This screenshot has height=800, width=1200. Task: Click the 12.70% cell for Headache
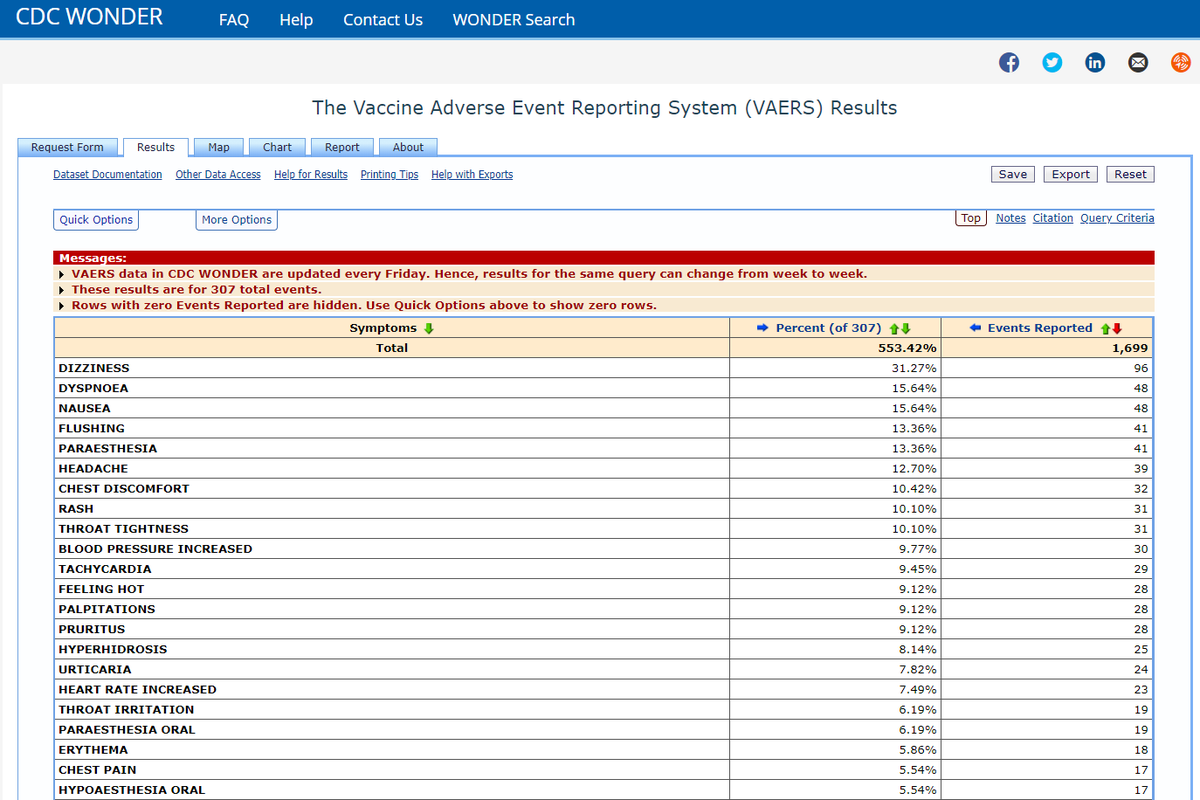(x=835, y=468)
